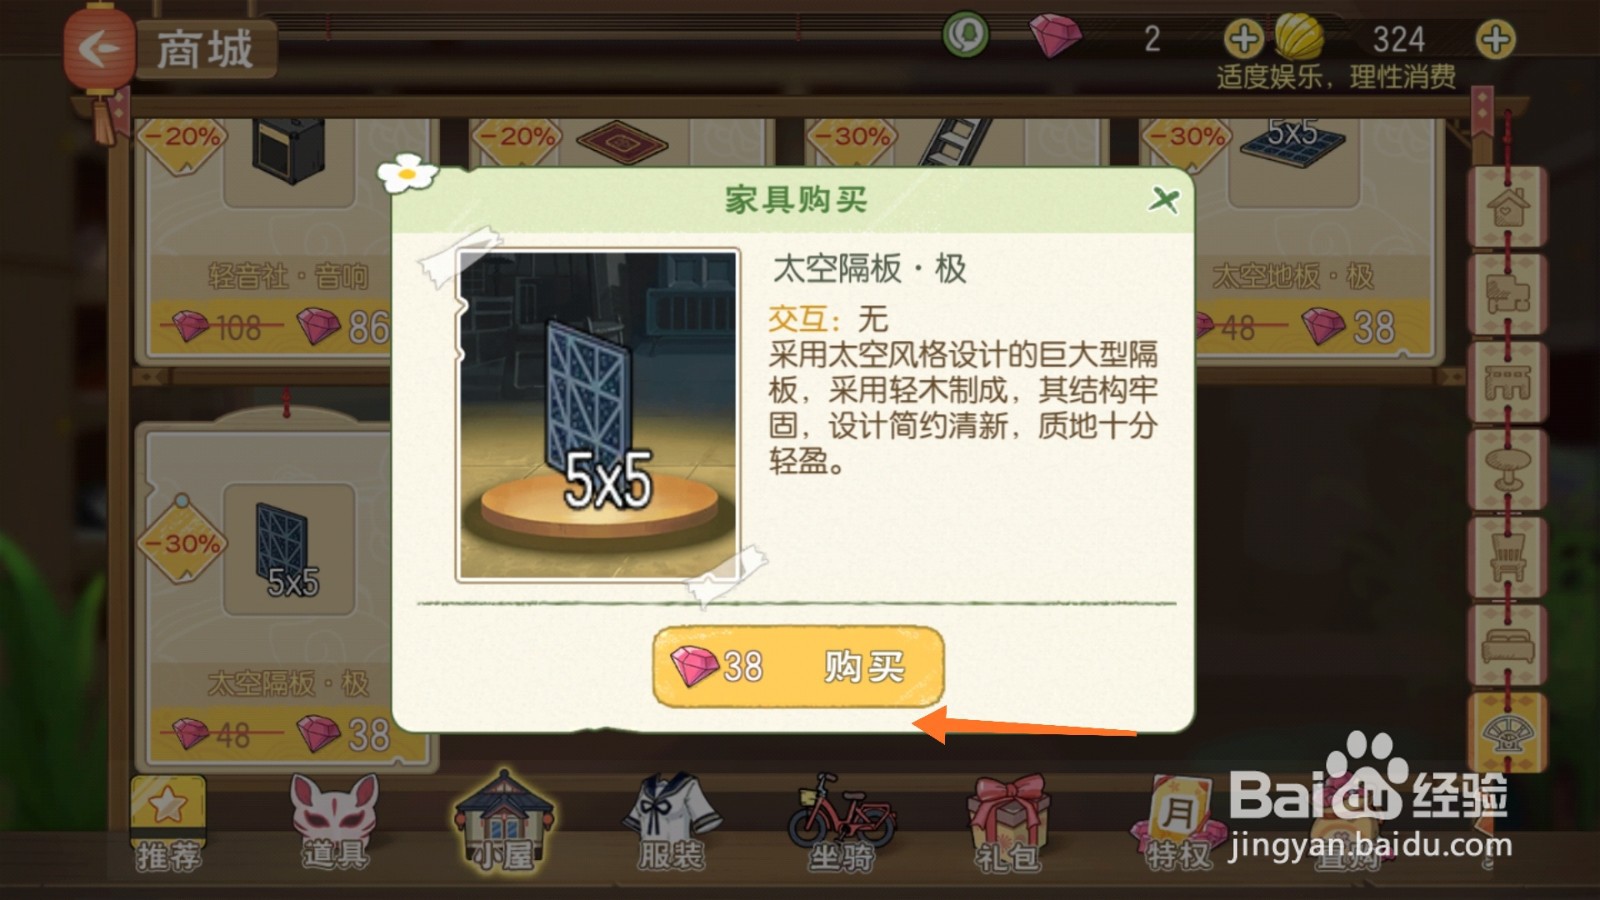
Task: Buy the item for 38 gems via 购买
Action: tap(798, 666)
